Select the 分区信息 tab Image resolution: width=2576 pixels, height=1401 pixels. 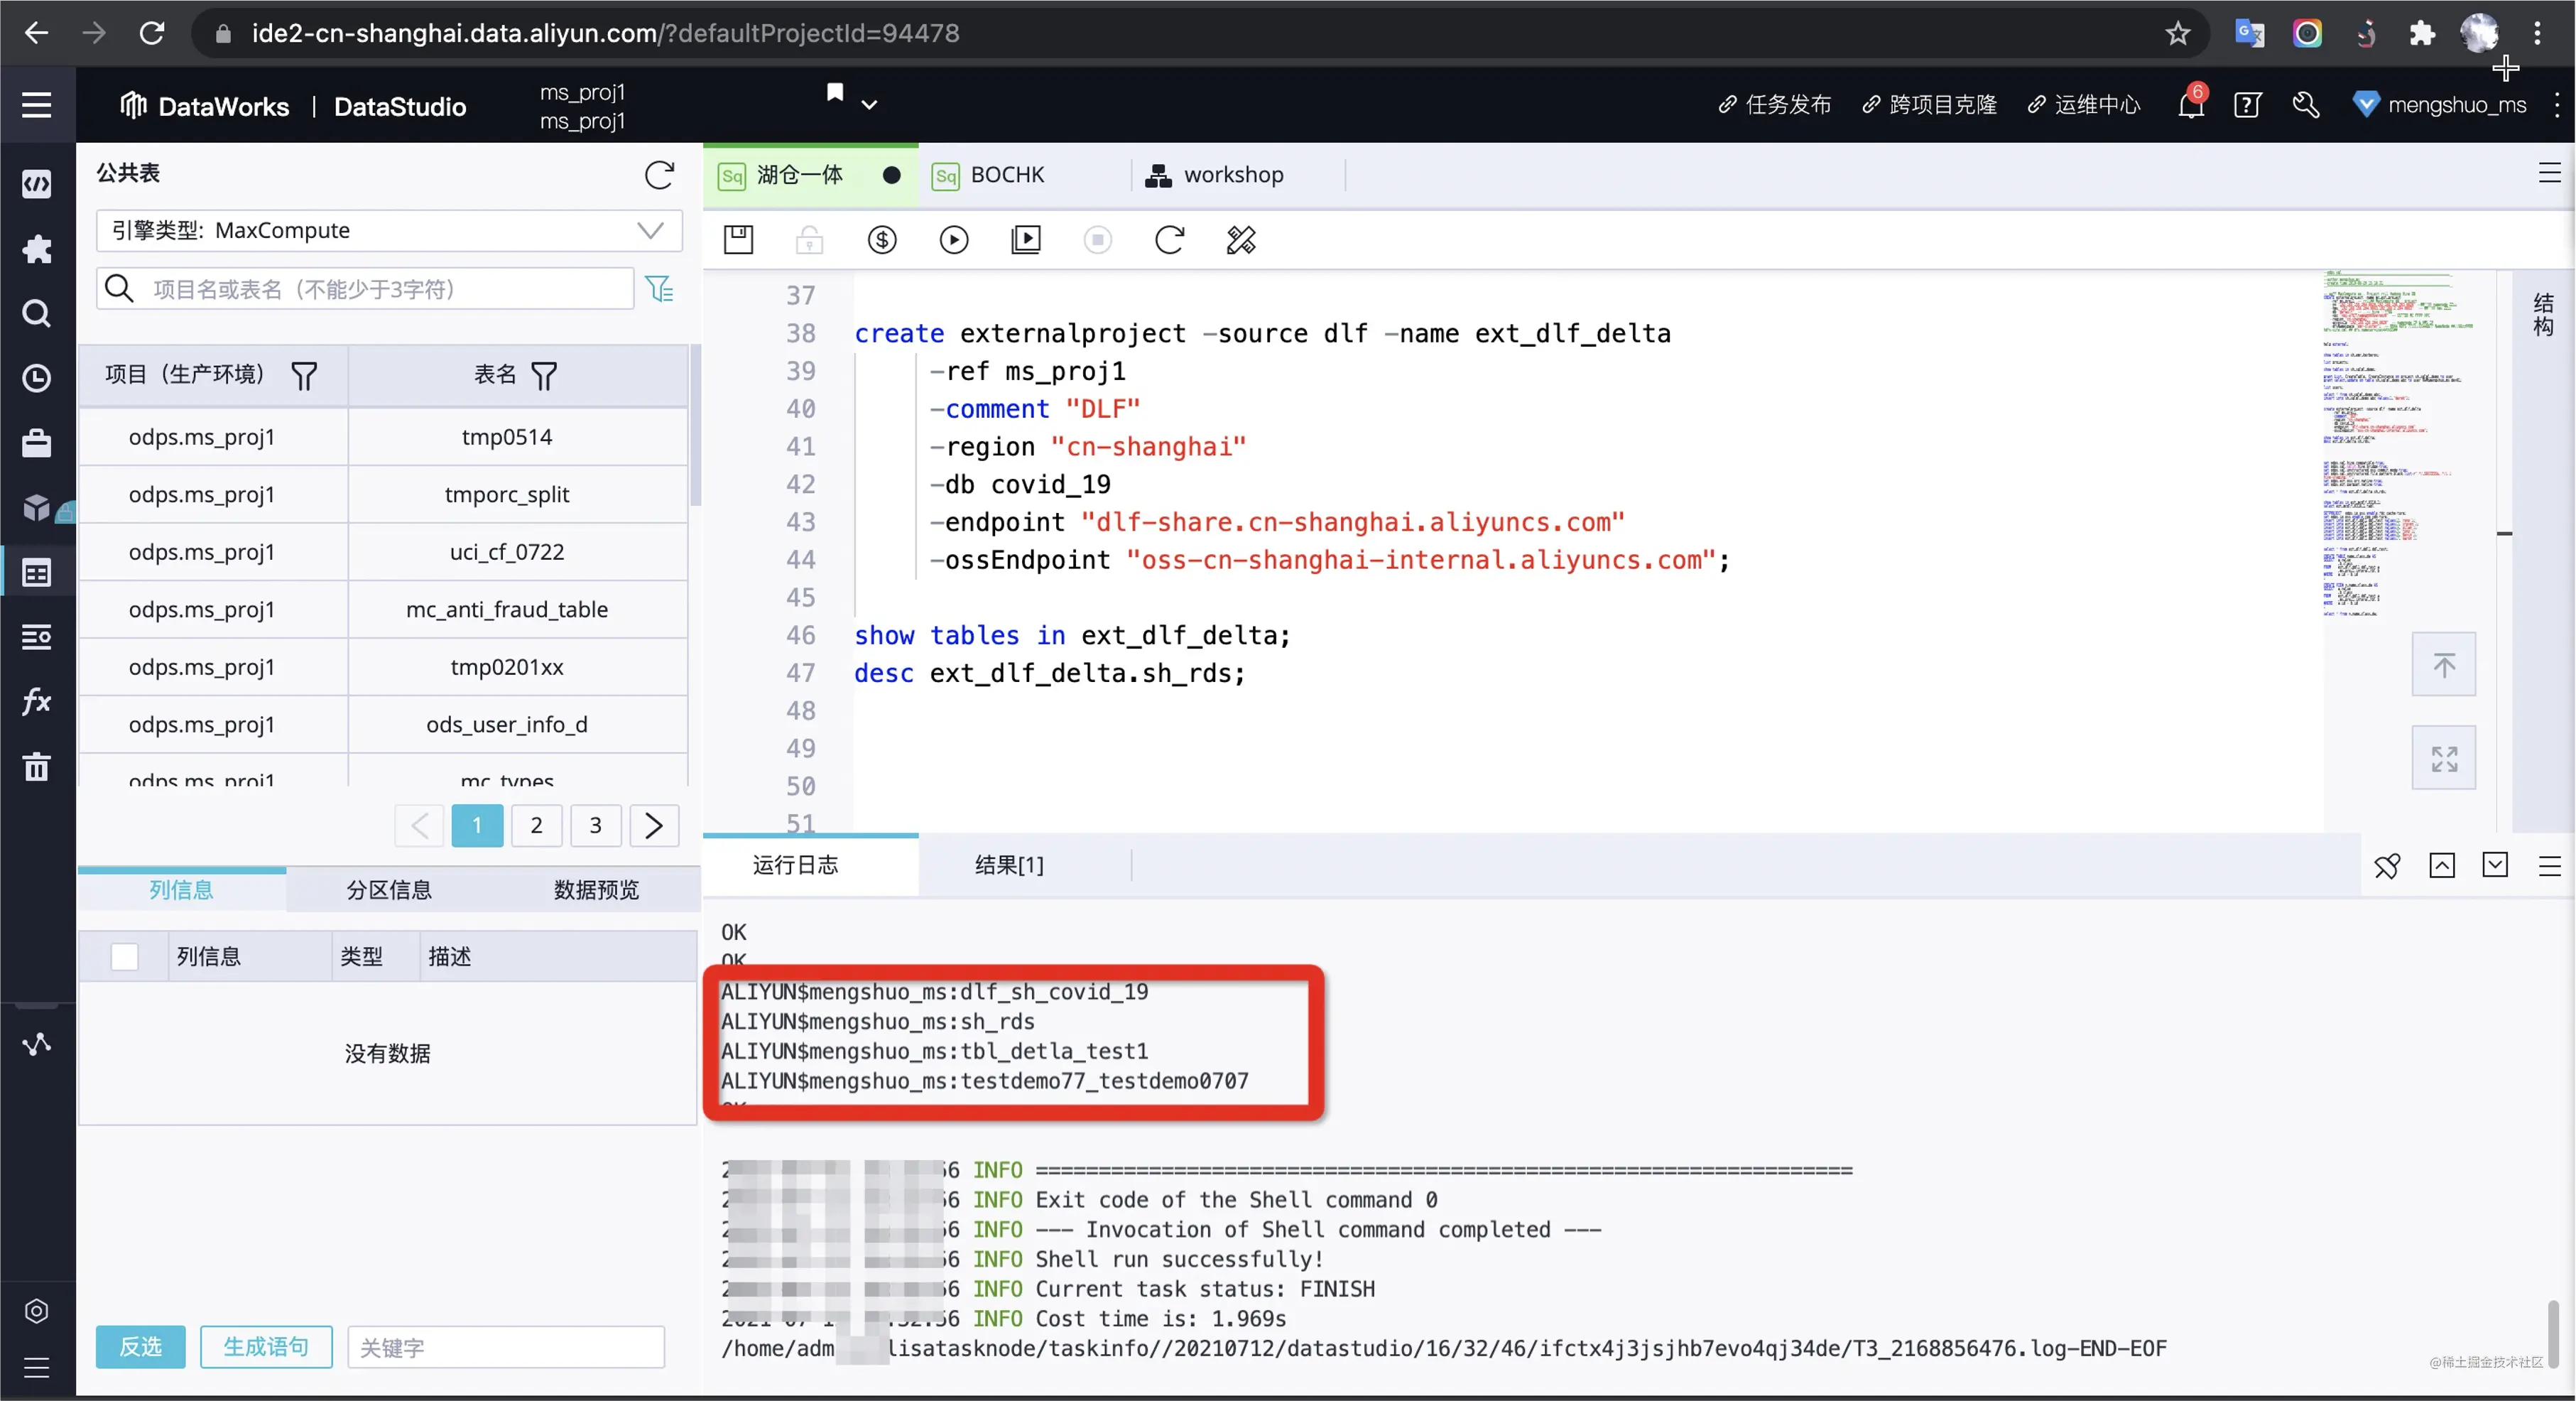coord(389,890)
